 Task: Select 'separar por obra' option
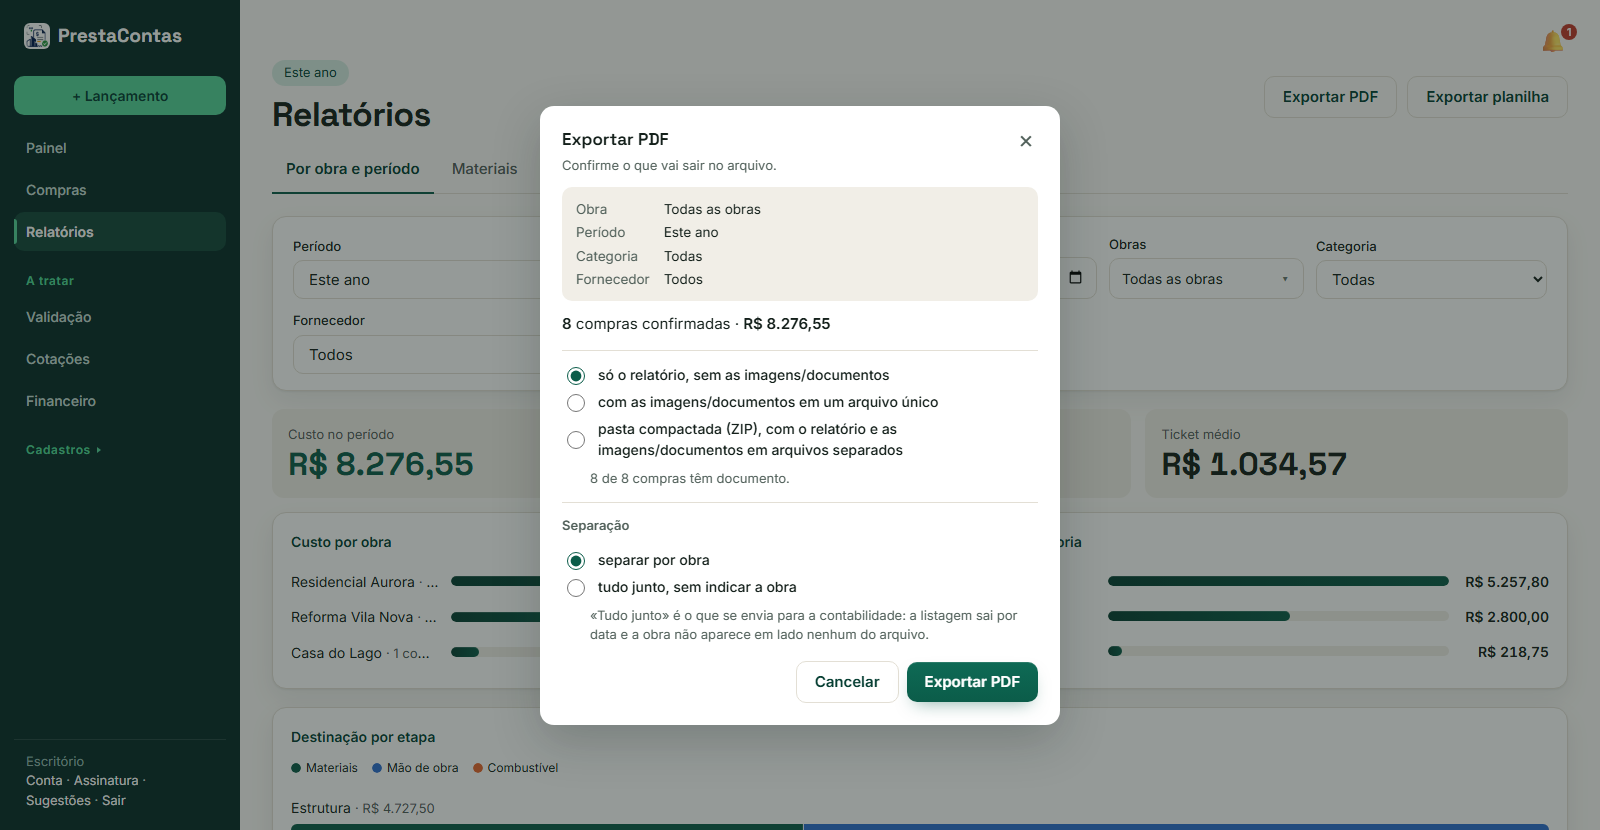(576, 561)
